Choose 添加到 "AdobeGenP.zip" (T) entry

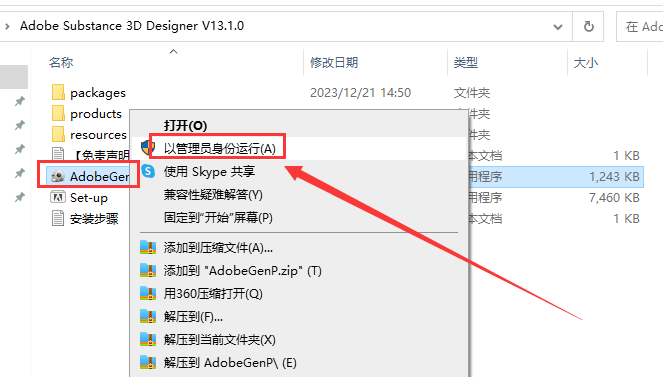(243, 270)
